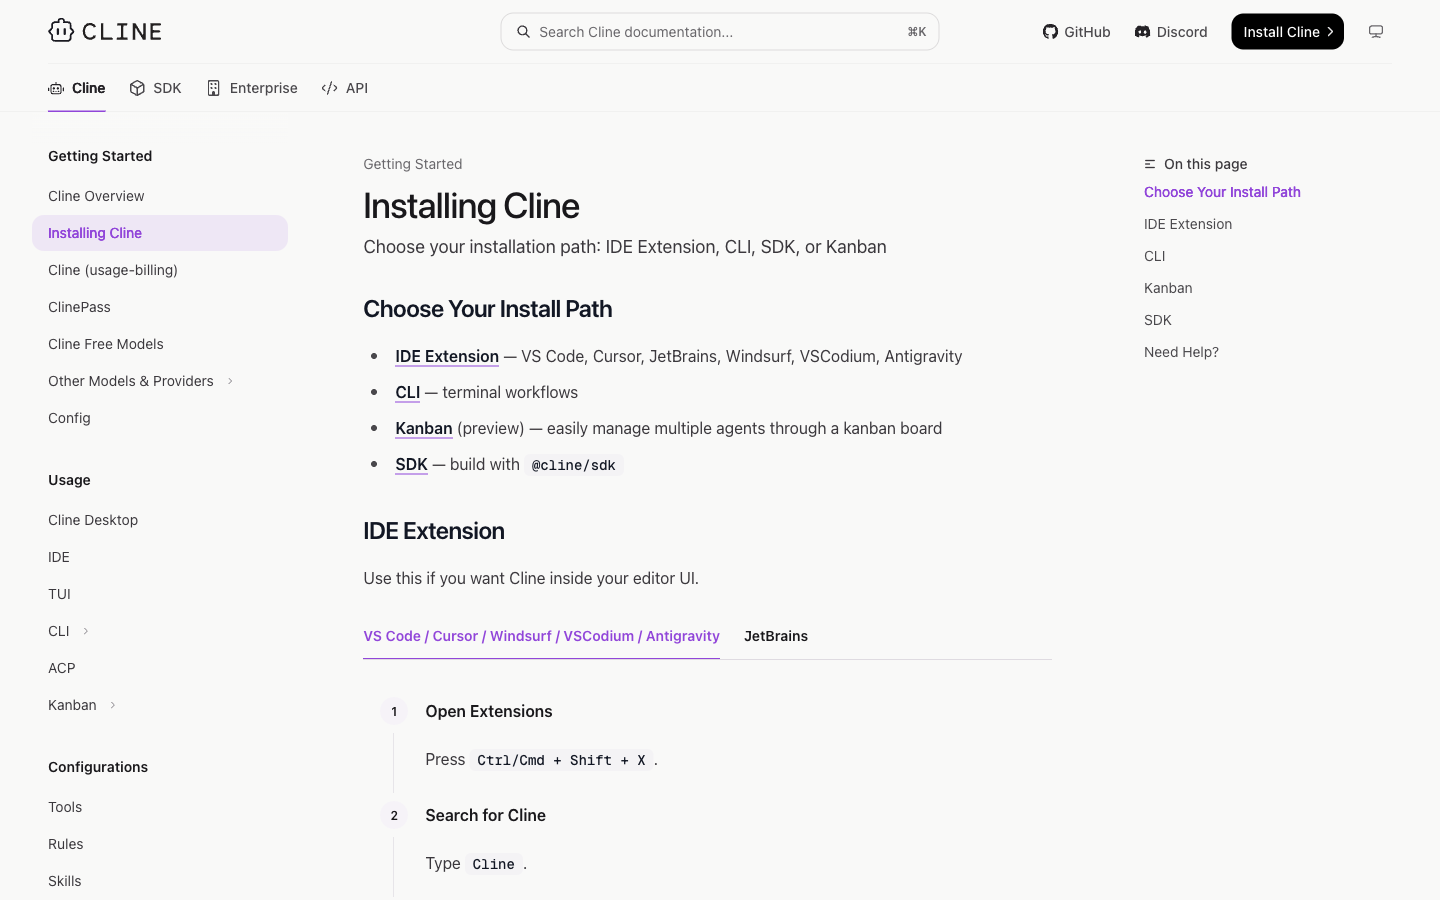Click the Enterprise building icon
Screen dimensions: 1440x900
(x=213, y=88)
